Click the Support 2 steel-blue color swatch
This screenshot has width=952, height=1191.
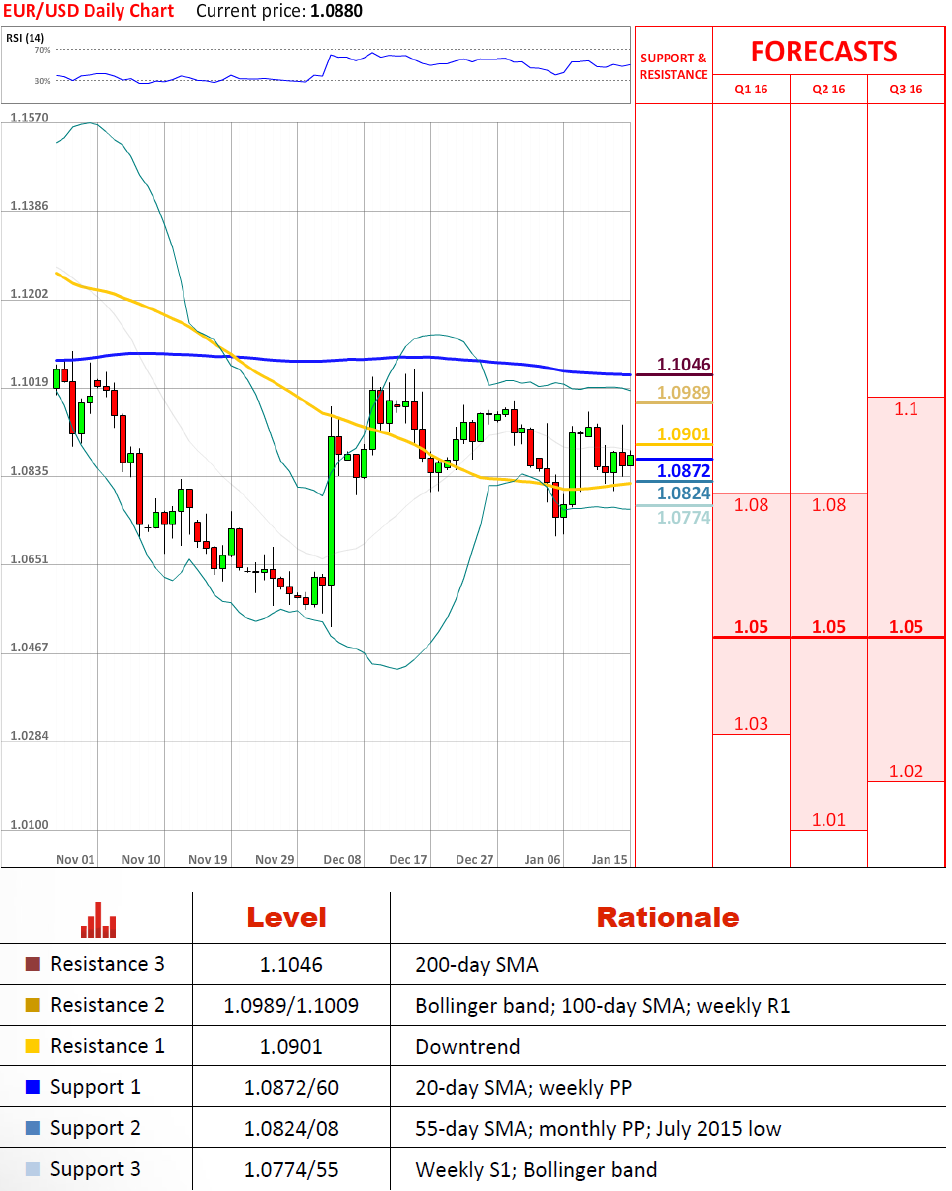pyautogui.click(x=33, y=1128)
